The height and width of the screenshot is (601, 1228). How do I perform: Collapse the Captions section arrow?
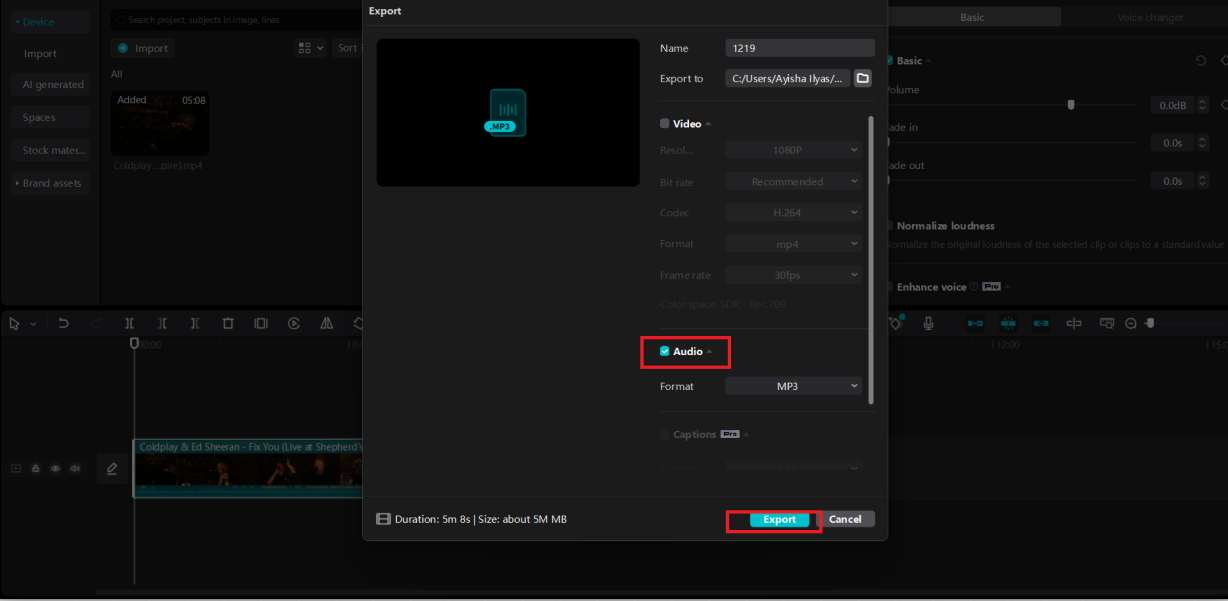(x=747, y=435)
